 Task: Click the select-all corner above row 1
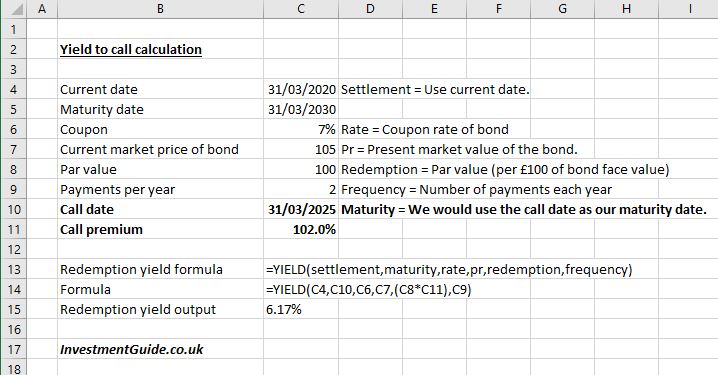(x=13, y=9)
